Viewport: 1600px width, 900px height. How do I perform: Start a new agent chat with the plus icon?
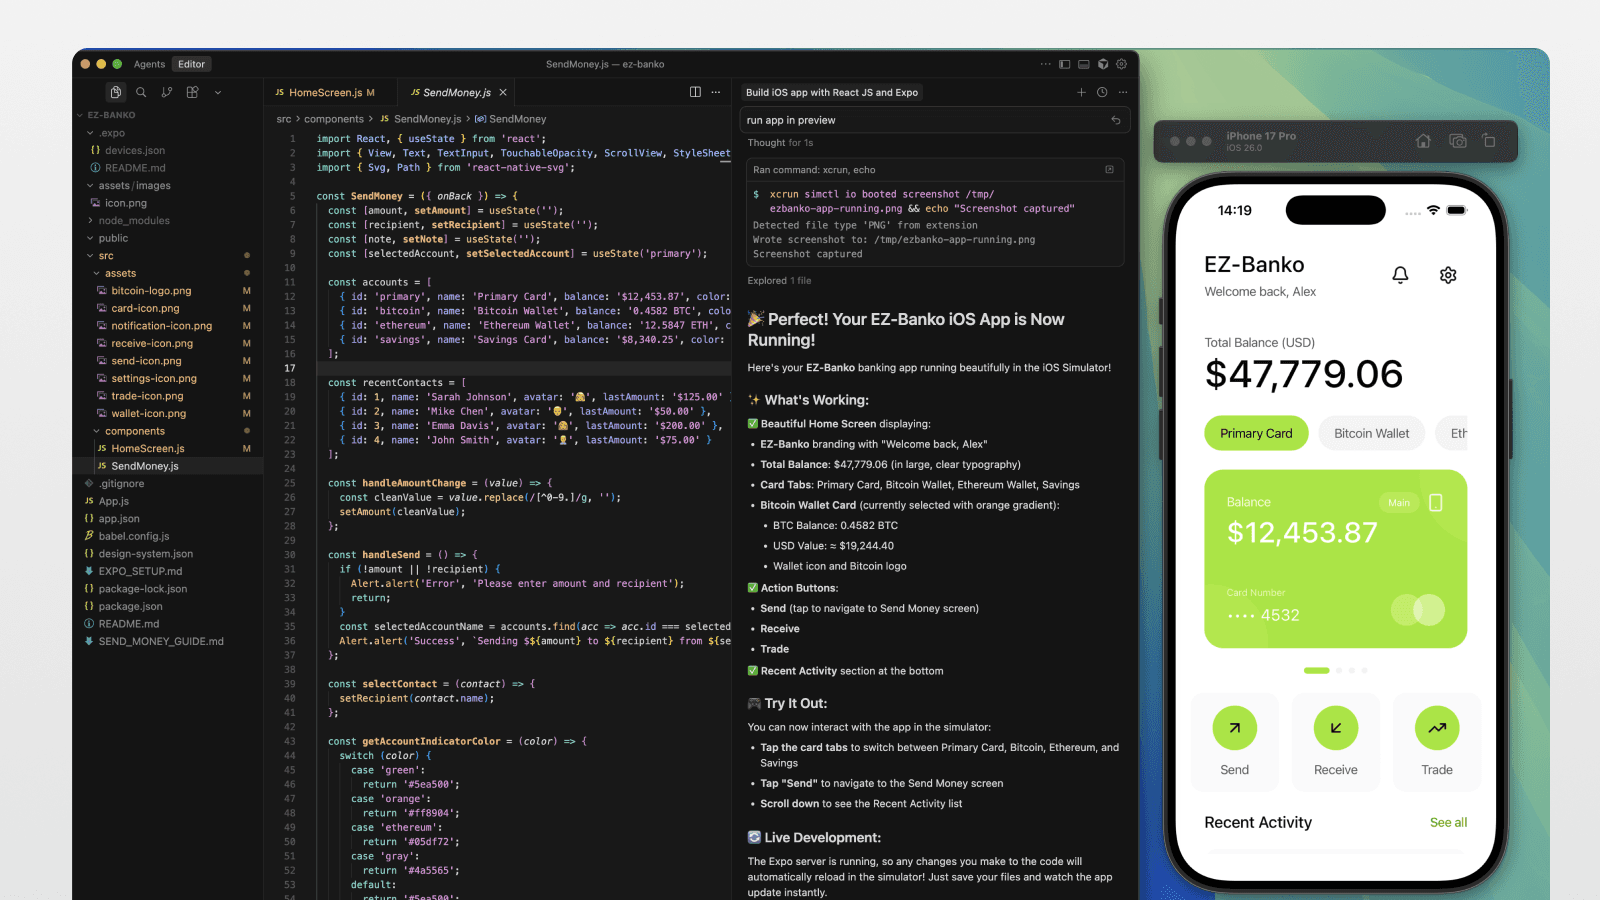pos(1081,92)
